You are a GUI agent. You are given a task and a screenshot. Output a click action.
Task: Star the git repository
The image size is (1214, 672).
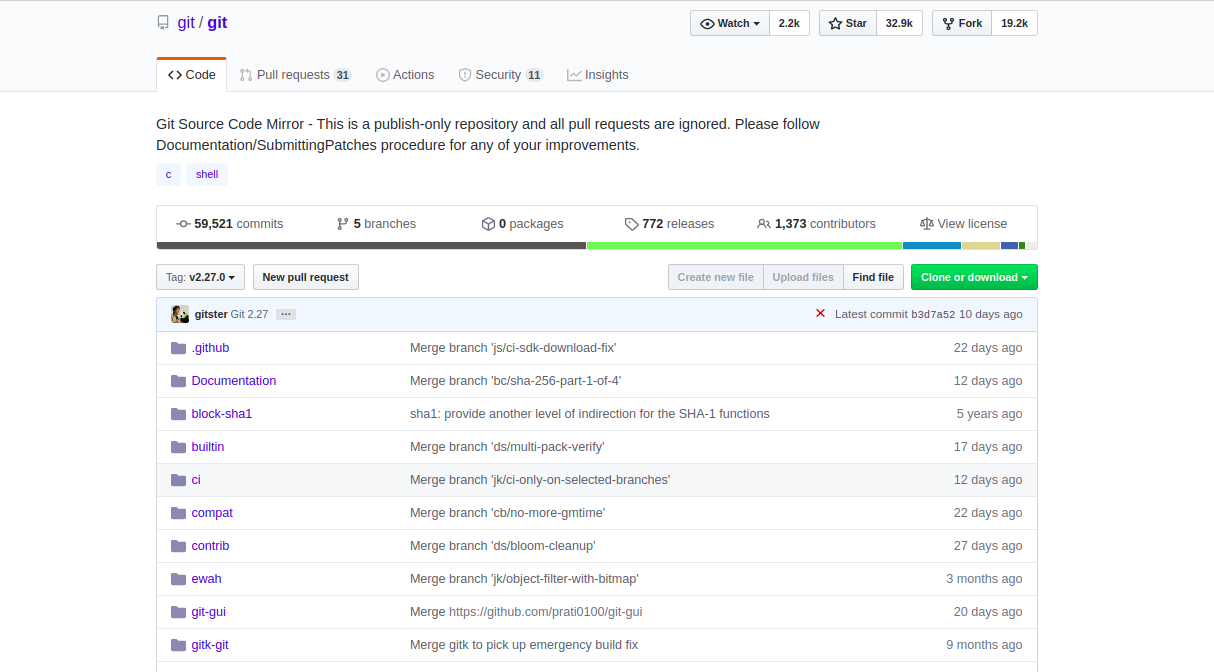848,23
